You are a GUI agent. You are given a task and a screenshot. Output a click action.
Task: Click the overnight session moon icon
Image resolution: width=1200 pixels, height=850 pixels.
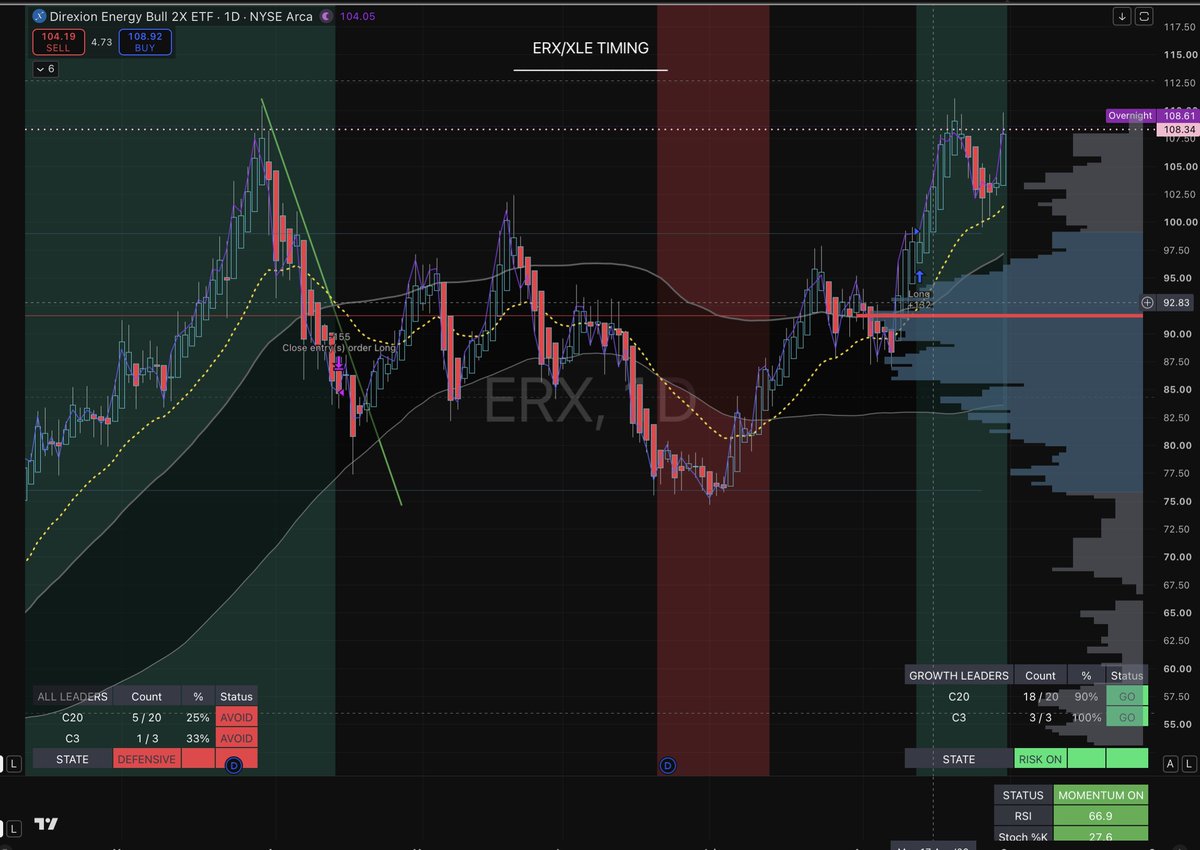[x=325, y=17]
